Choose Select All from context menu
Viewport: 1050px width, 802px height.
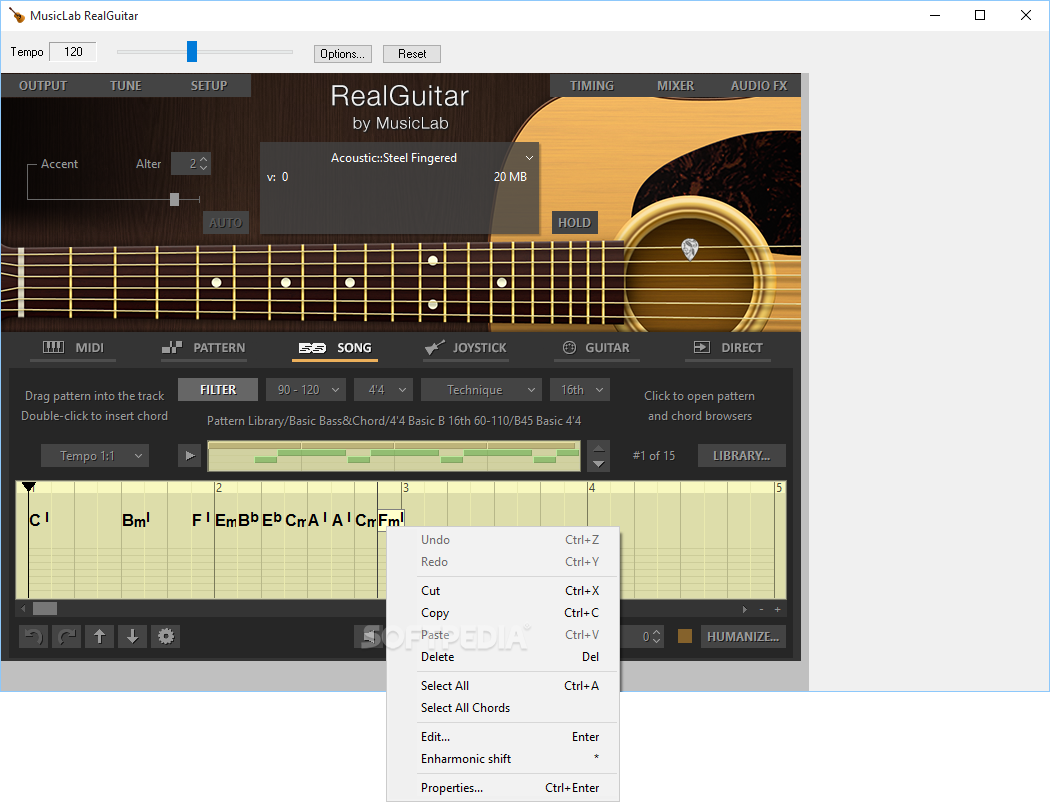(503, 686)
